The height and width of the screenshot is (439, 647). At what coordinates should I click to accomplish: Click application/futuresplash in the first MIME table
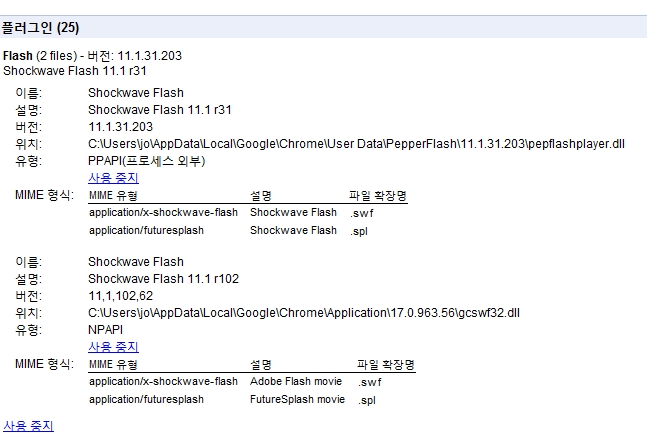click(146, 230)
